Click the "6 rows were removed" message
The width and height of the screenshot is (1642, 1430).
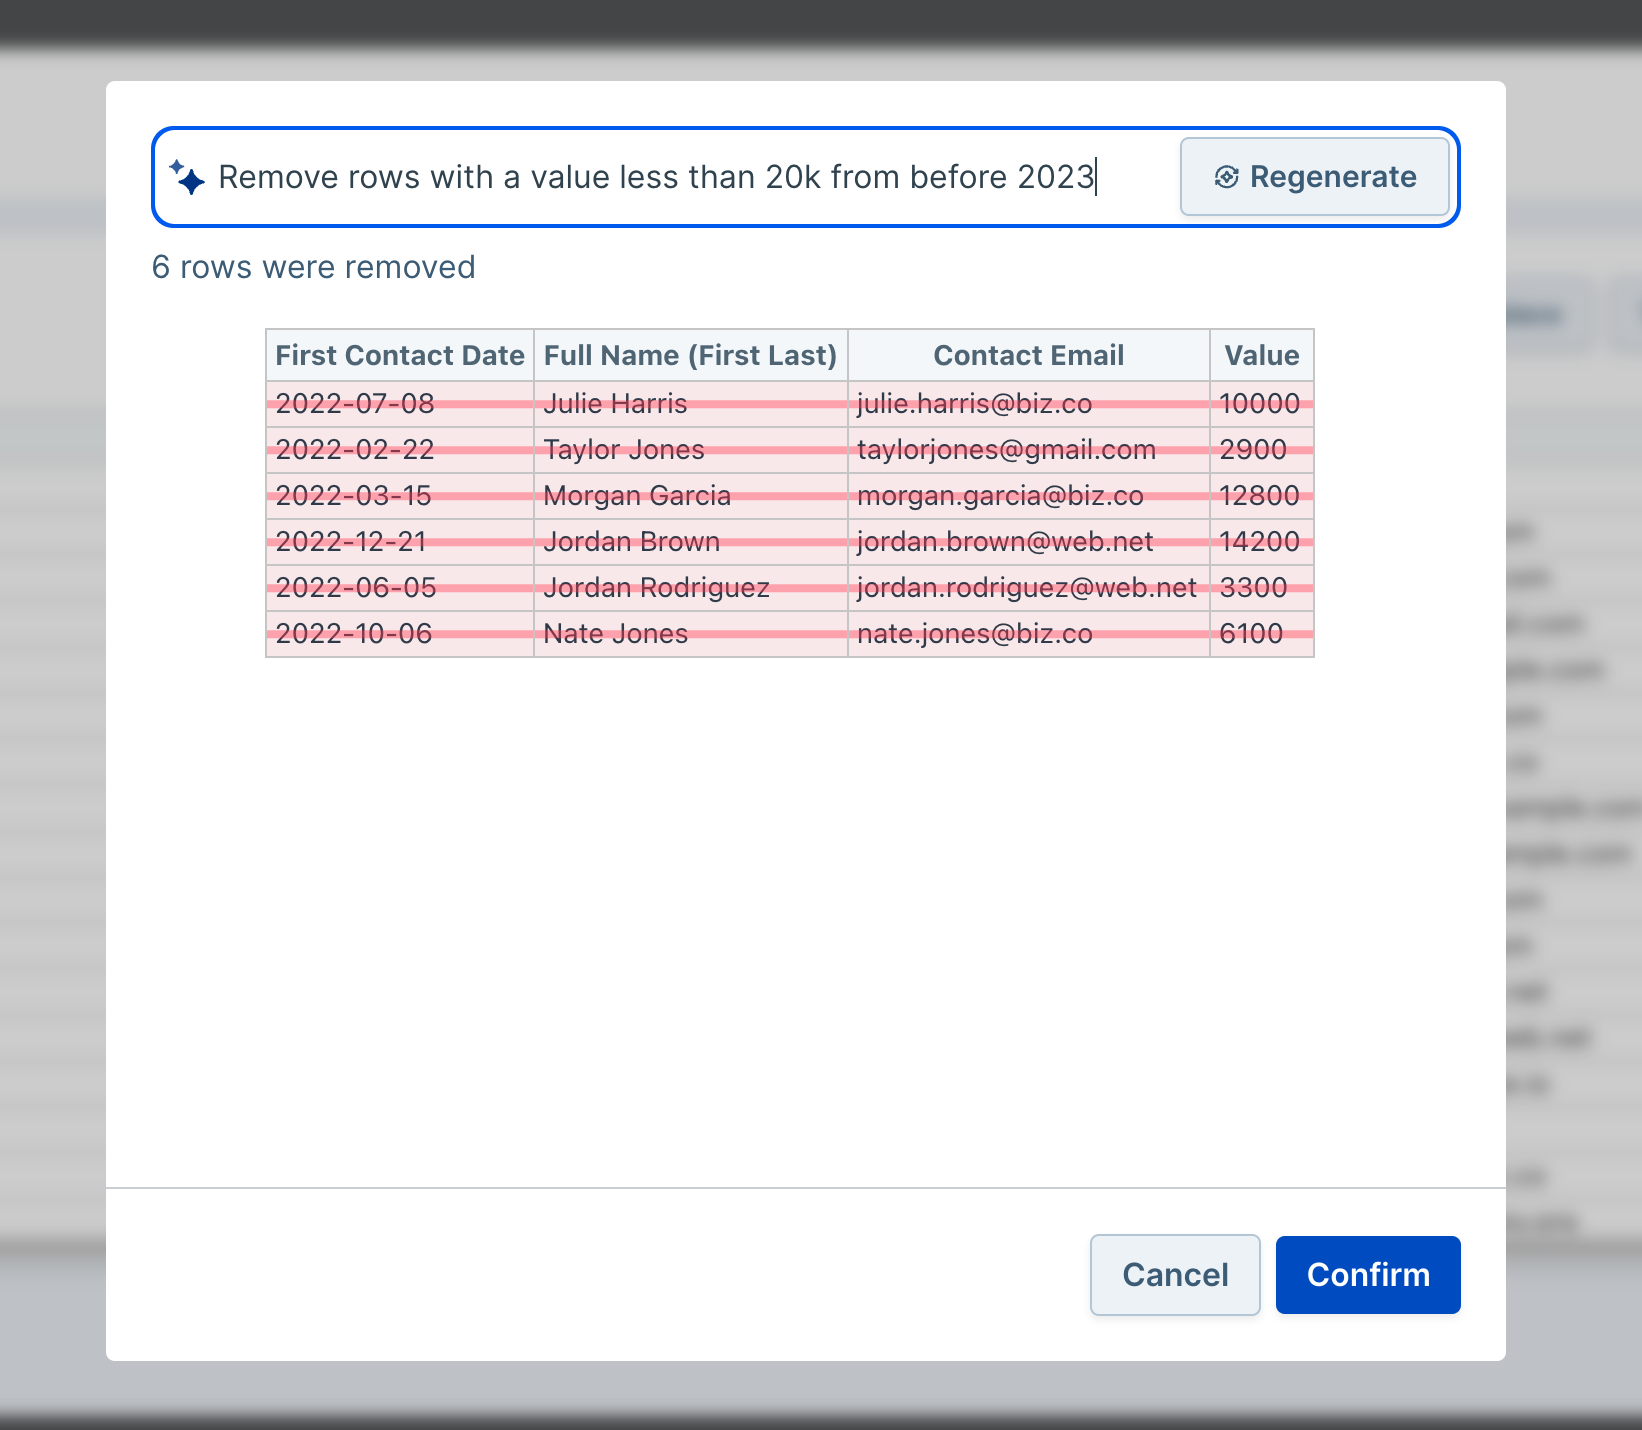click(x=313, y=267)
